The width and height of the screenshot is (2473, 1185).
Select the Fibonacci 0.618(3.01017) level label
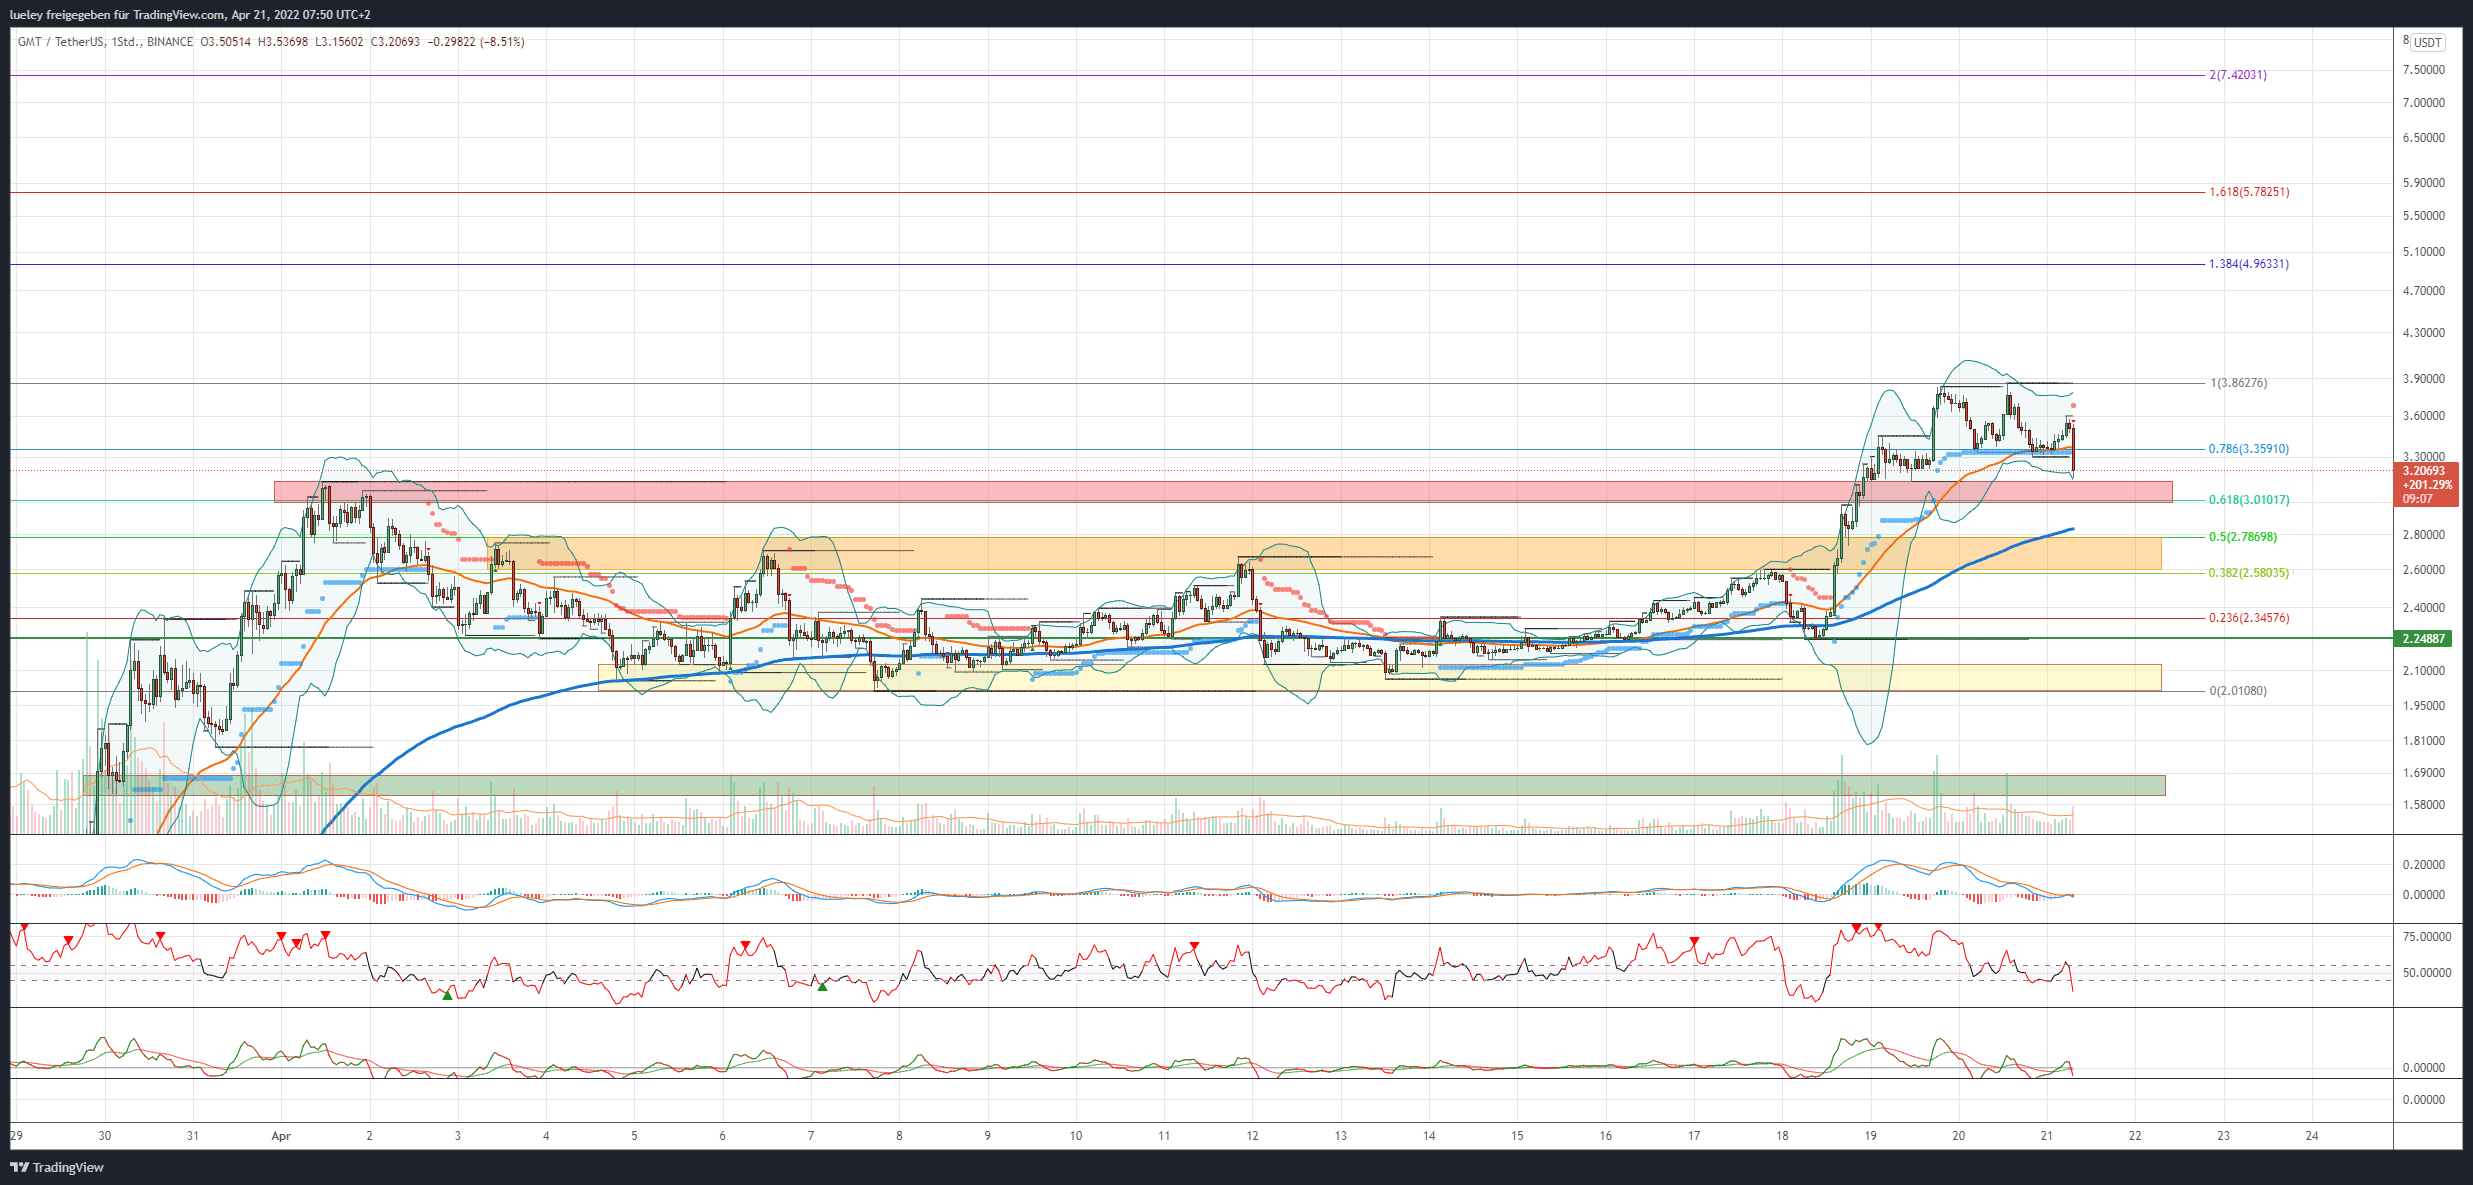coord(2249,500)
